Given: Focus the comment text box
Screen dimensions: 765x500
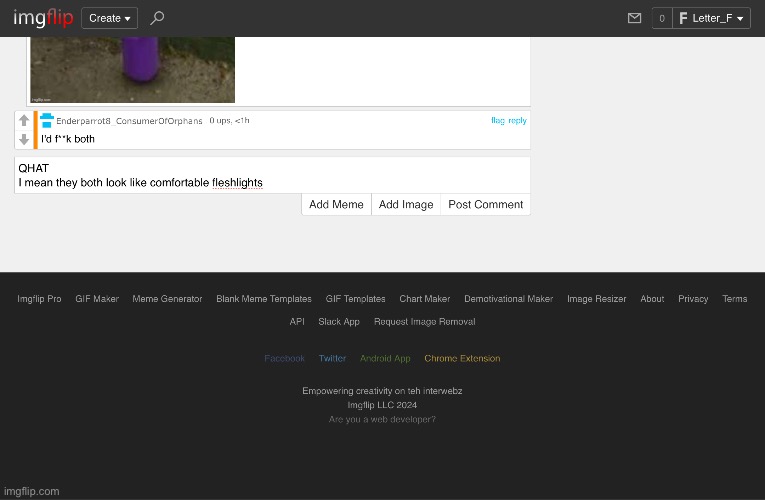Looking at the screenshot, I should 272,175.
